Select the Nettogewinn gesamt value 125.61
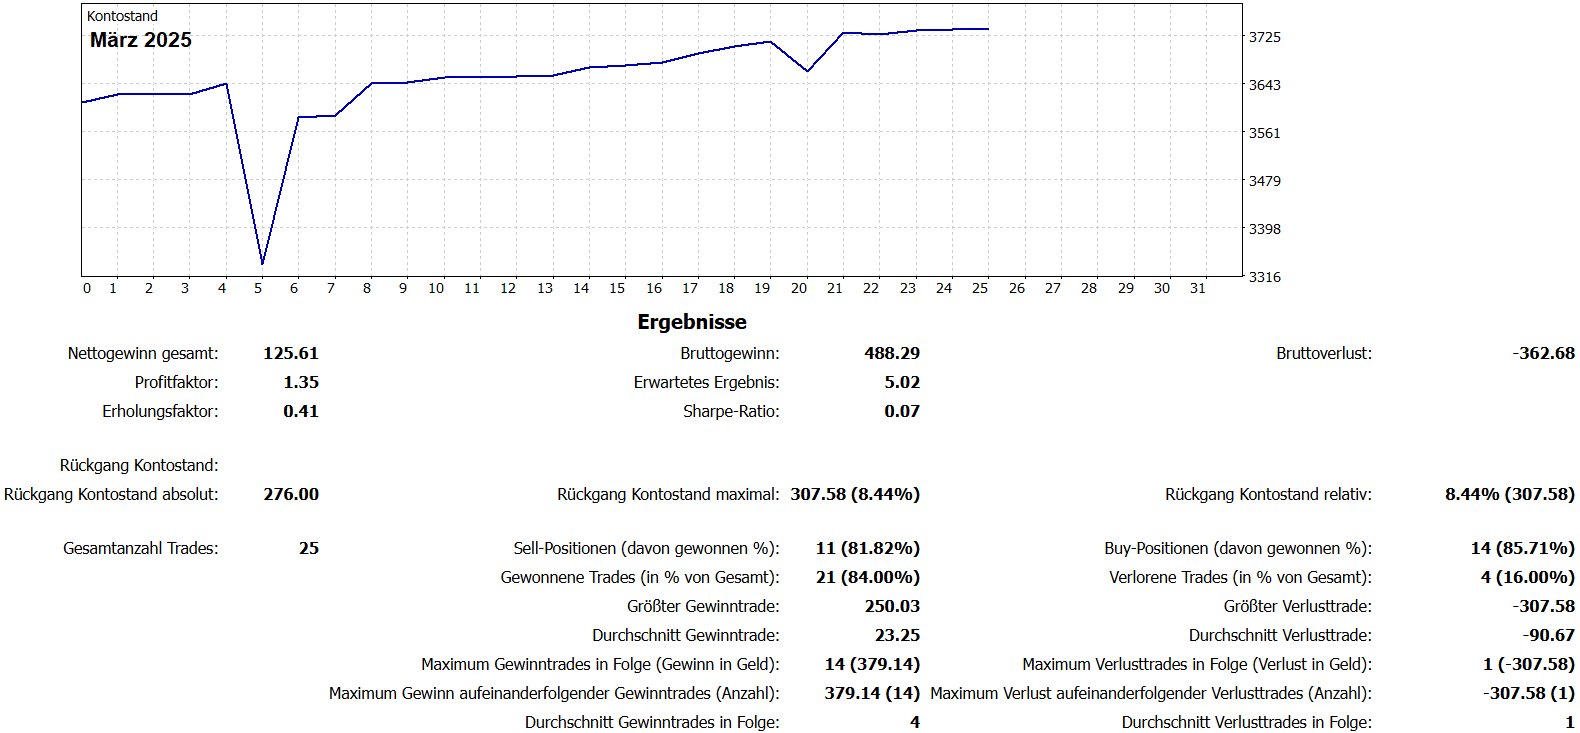1580x733 pixels. click(x=291, y=353)
